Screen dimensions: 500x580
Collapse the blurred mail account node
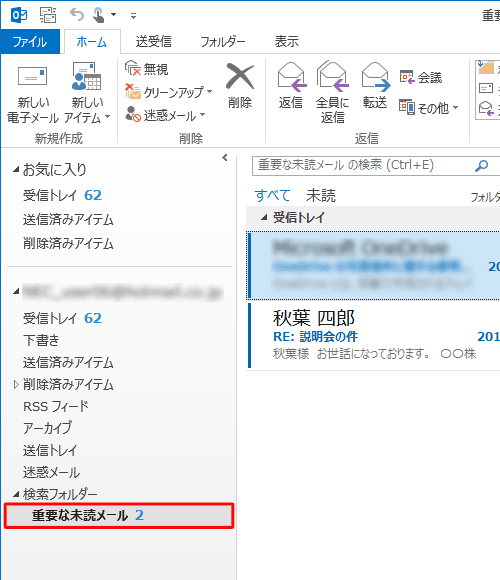(x=16, y=292)
